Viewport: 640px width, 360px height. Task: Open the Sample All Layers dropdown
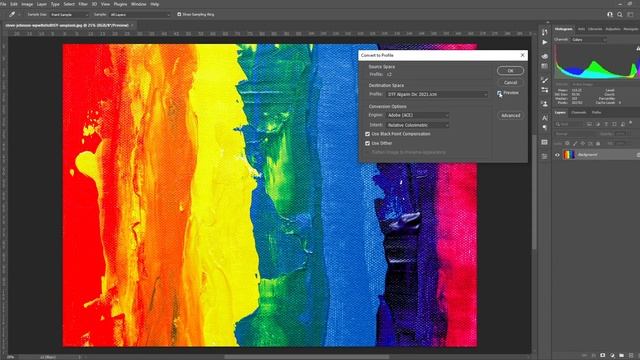pos(140,14)
